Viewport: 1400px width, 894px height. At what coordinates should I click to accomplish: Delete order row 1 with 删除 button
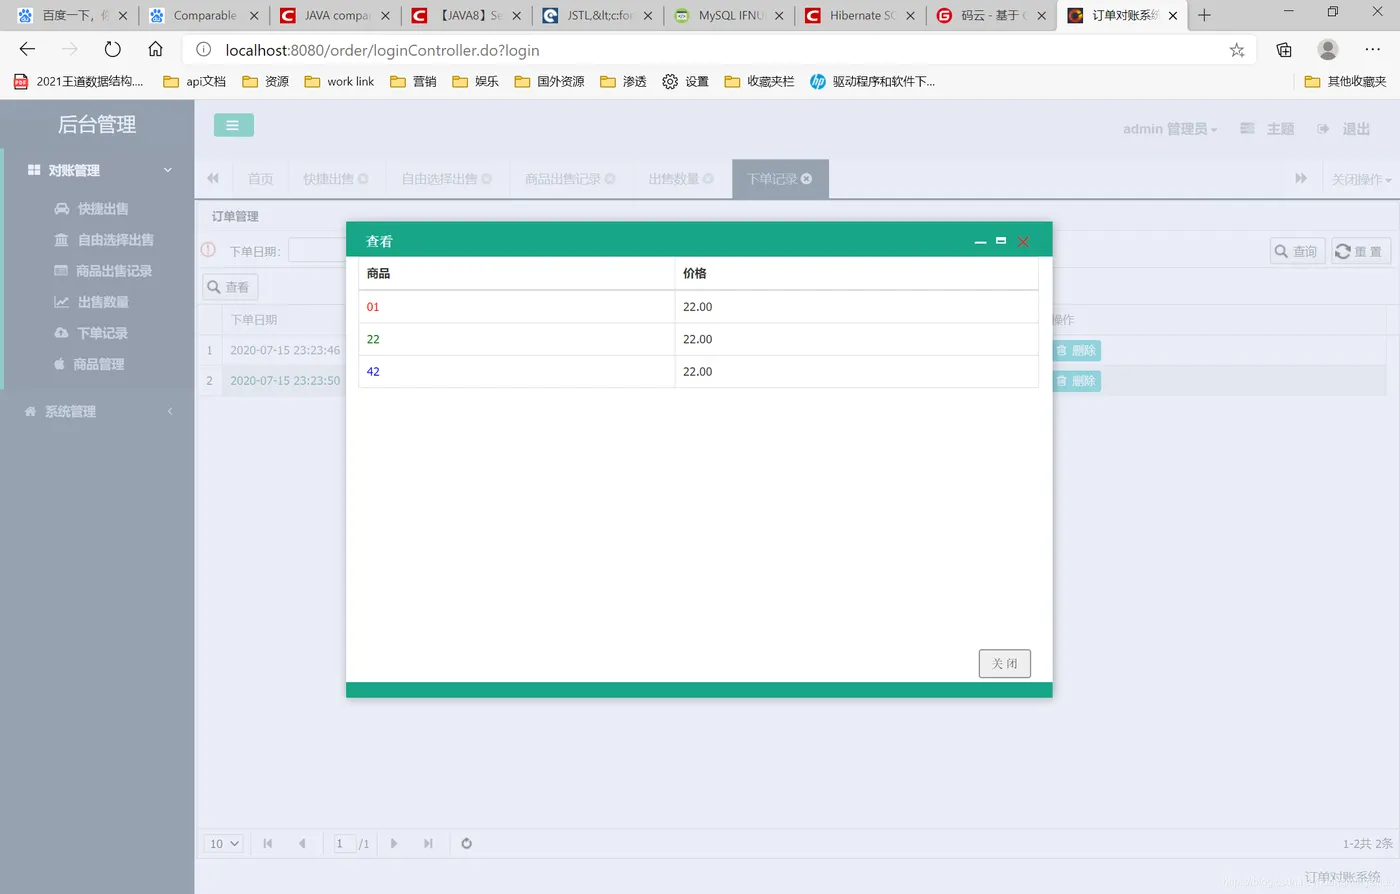click(1077, 350)
